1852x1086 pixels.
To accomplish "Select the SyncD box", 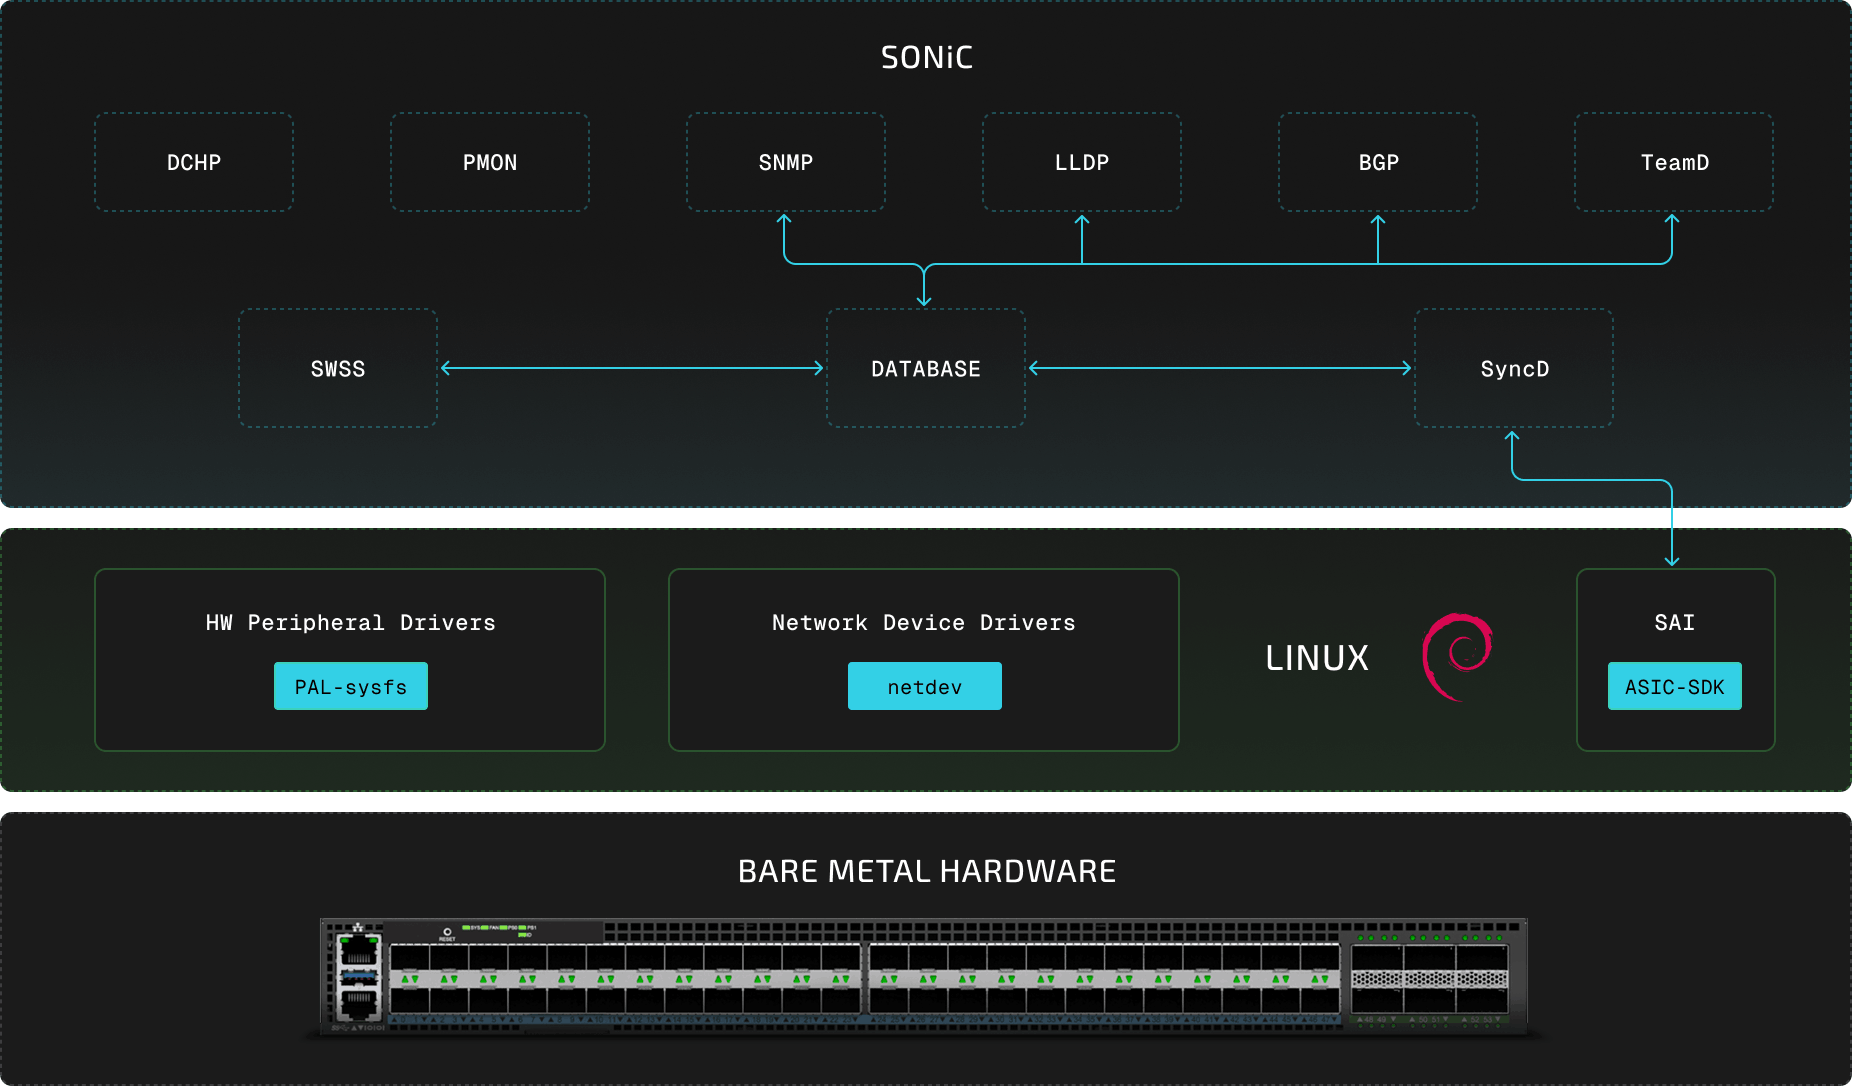I will coord(1514,368).
